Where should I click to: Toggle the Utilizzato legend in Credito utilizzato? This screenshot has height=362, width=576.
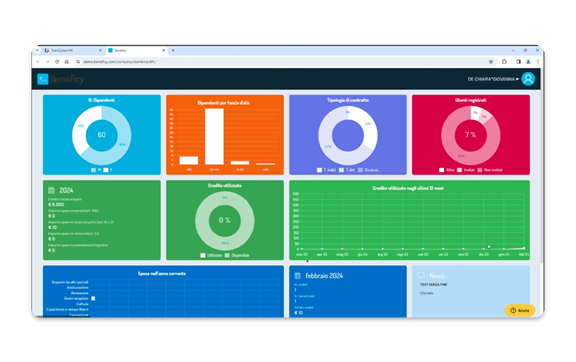(x=211, y=255)
